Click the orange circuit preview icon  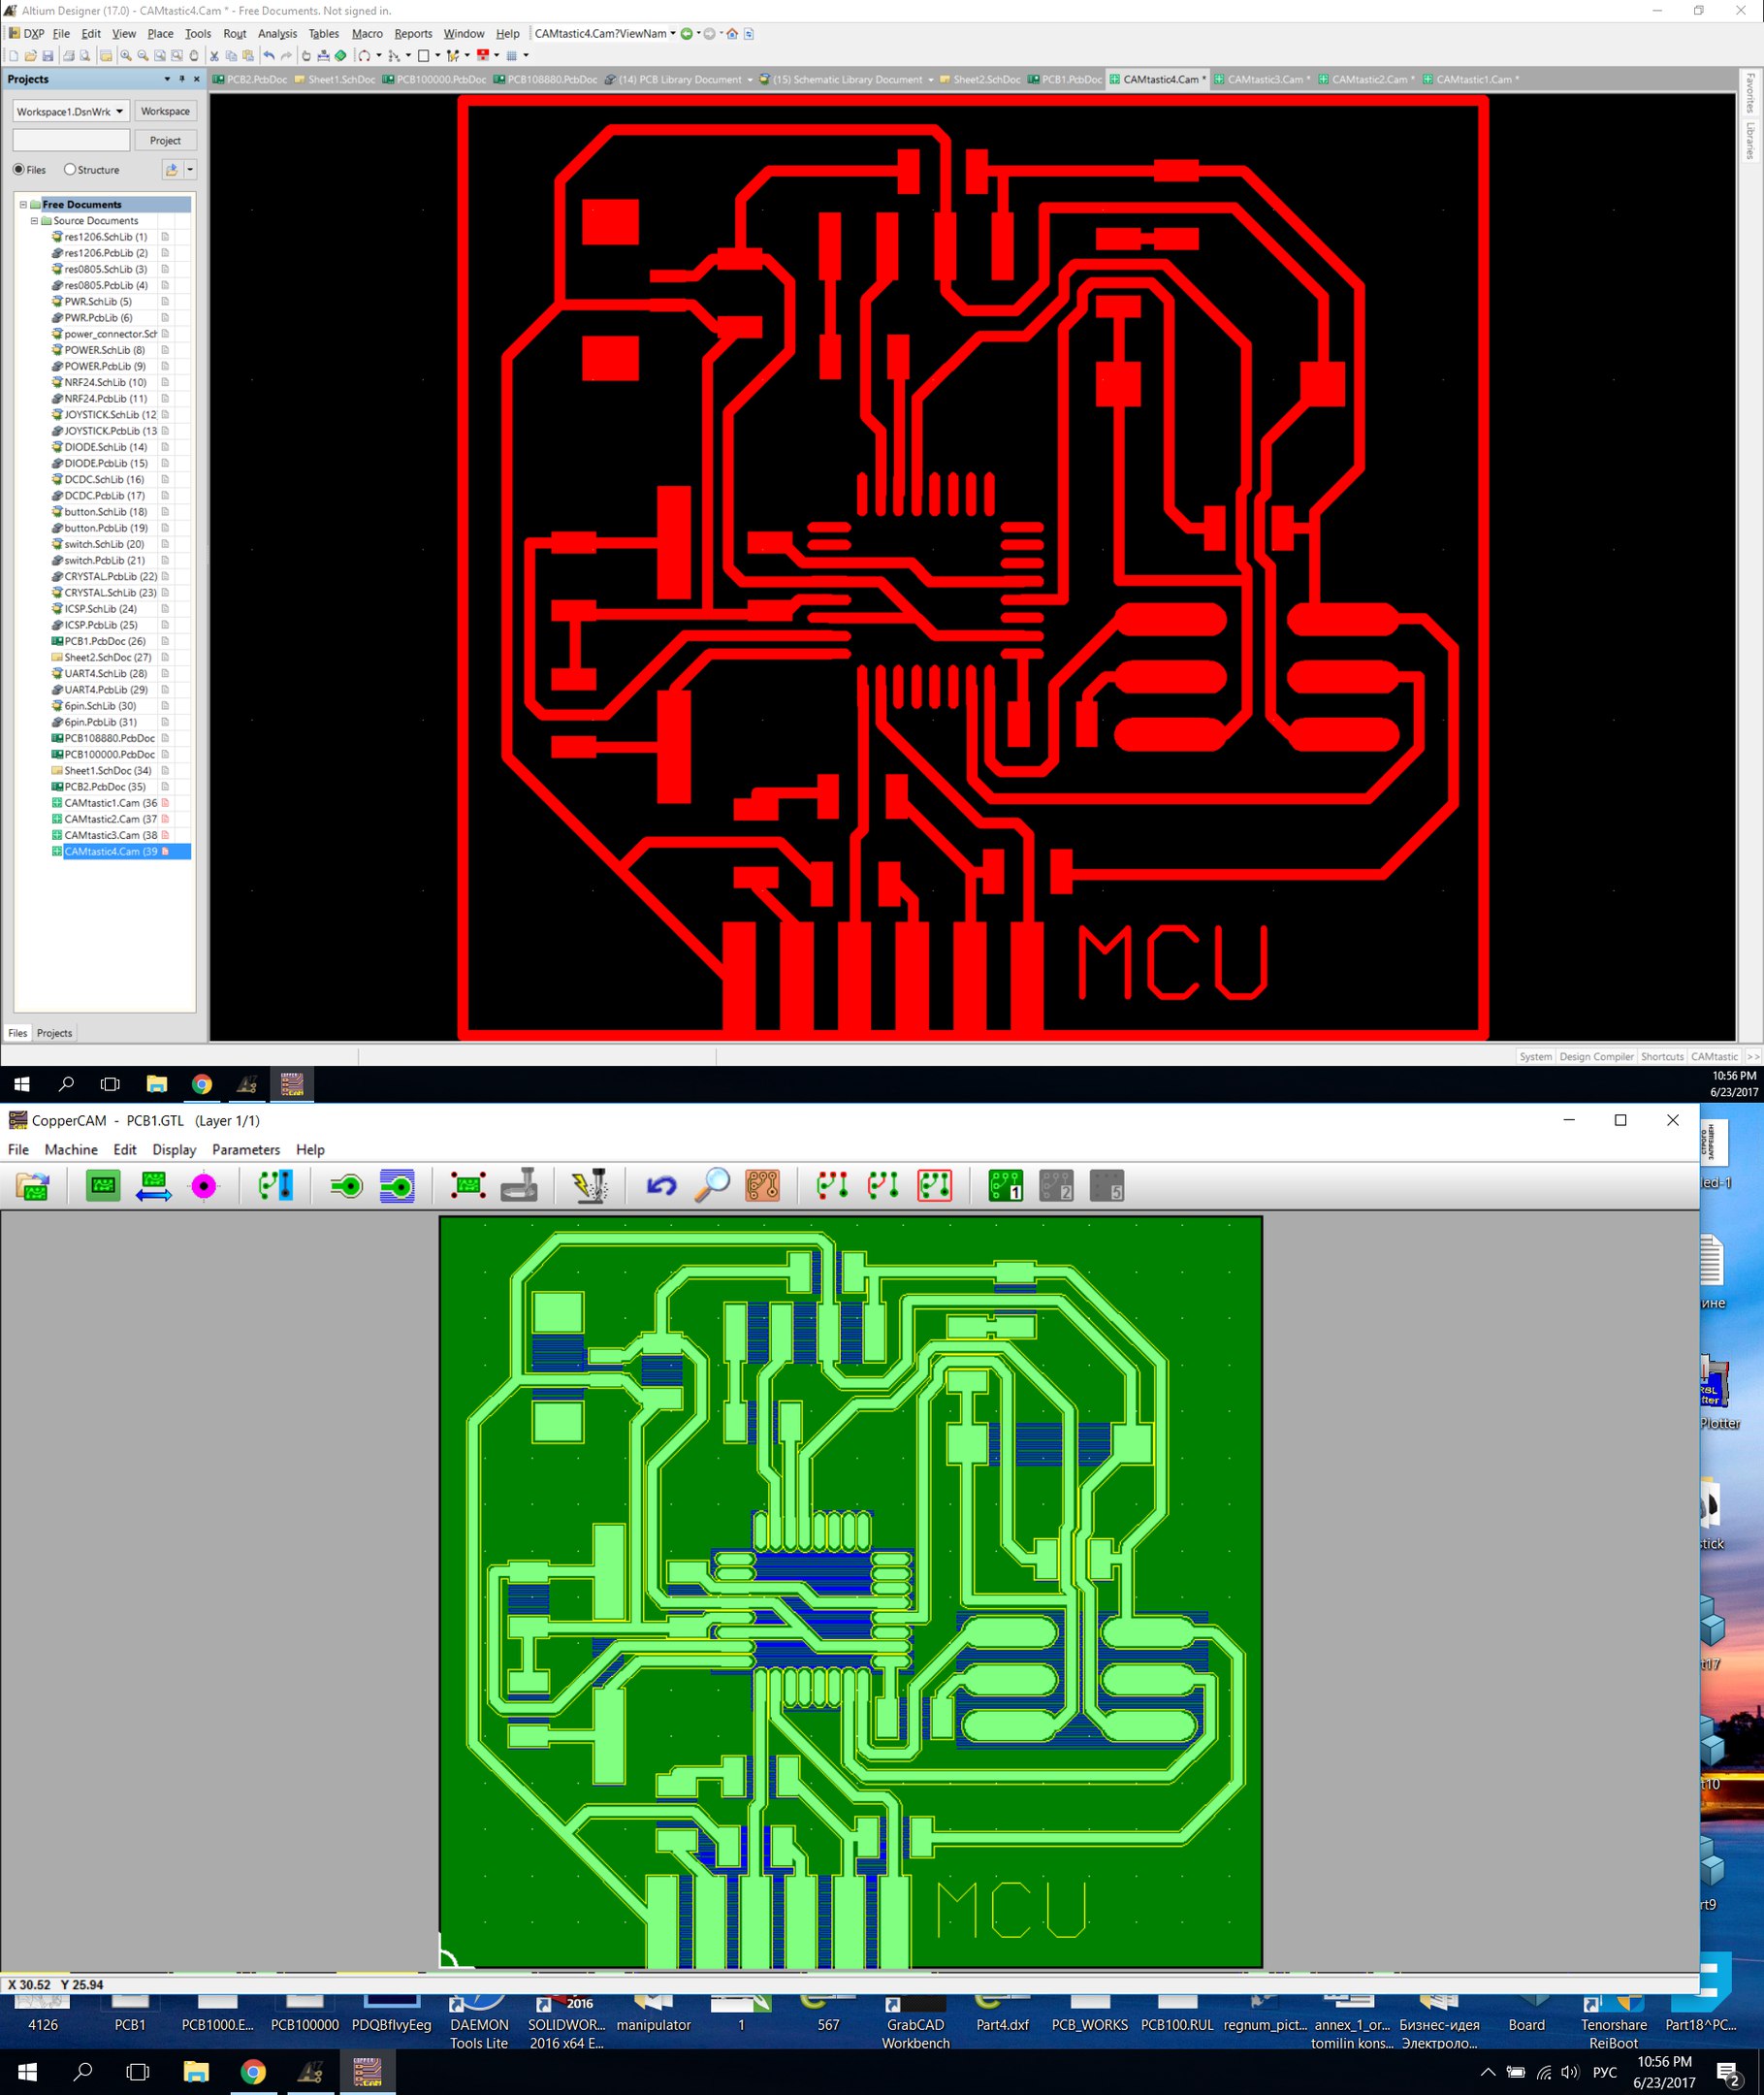tap(762, 1186)
